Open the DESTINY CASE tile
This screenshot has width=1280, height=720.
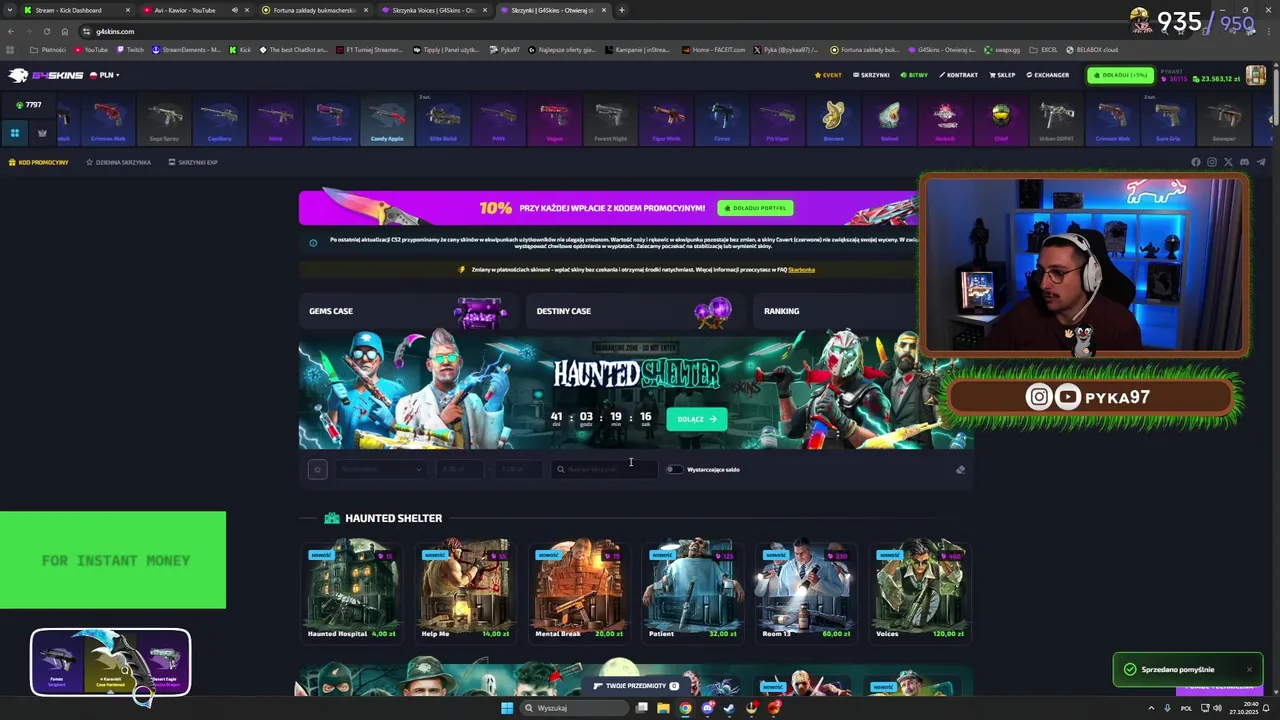pos(636,311)
